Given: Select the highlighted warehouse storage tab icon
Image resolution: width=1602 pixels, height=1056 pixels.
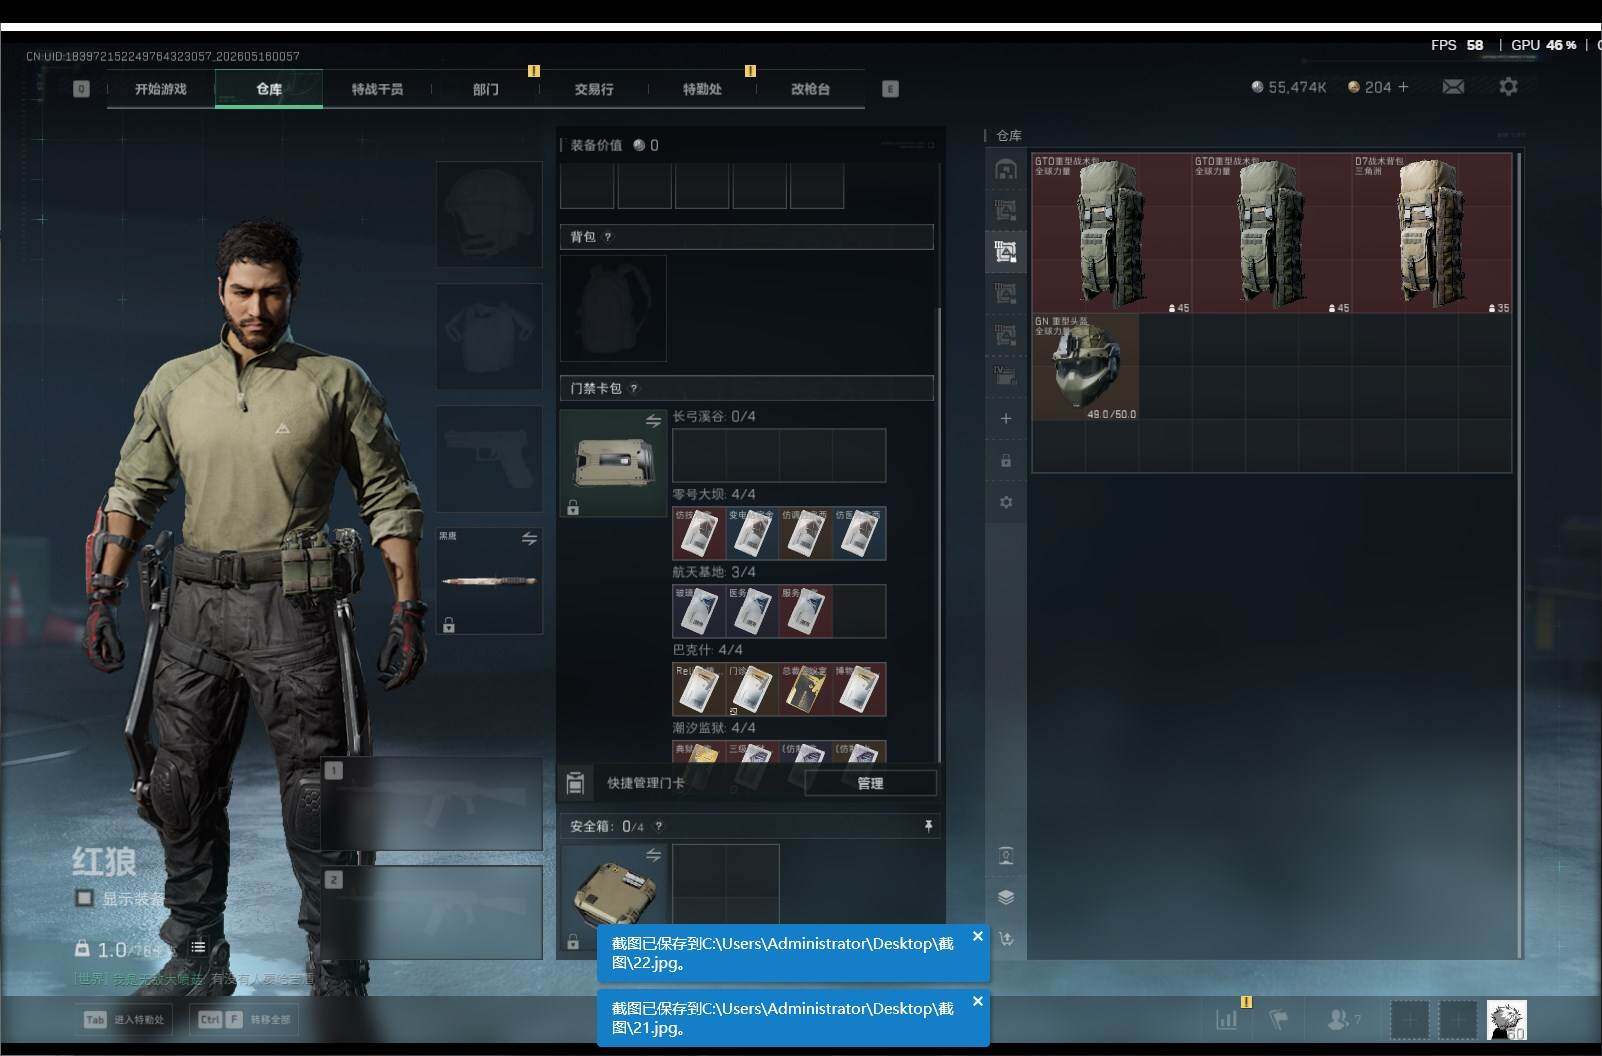Looking at the screenshot, I should [x=1006, y=251].
